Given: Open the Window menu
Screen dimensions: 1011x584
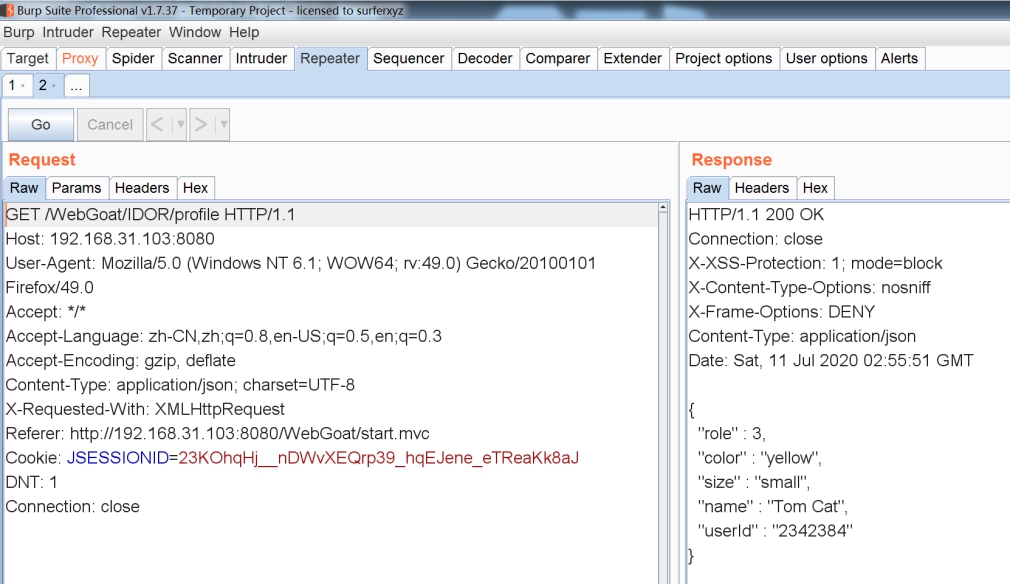Looking at the screenshot, I should pos(195,32).
